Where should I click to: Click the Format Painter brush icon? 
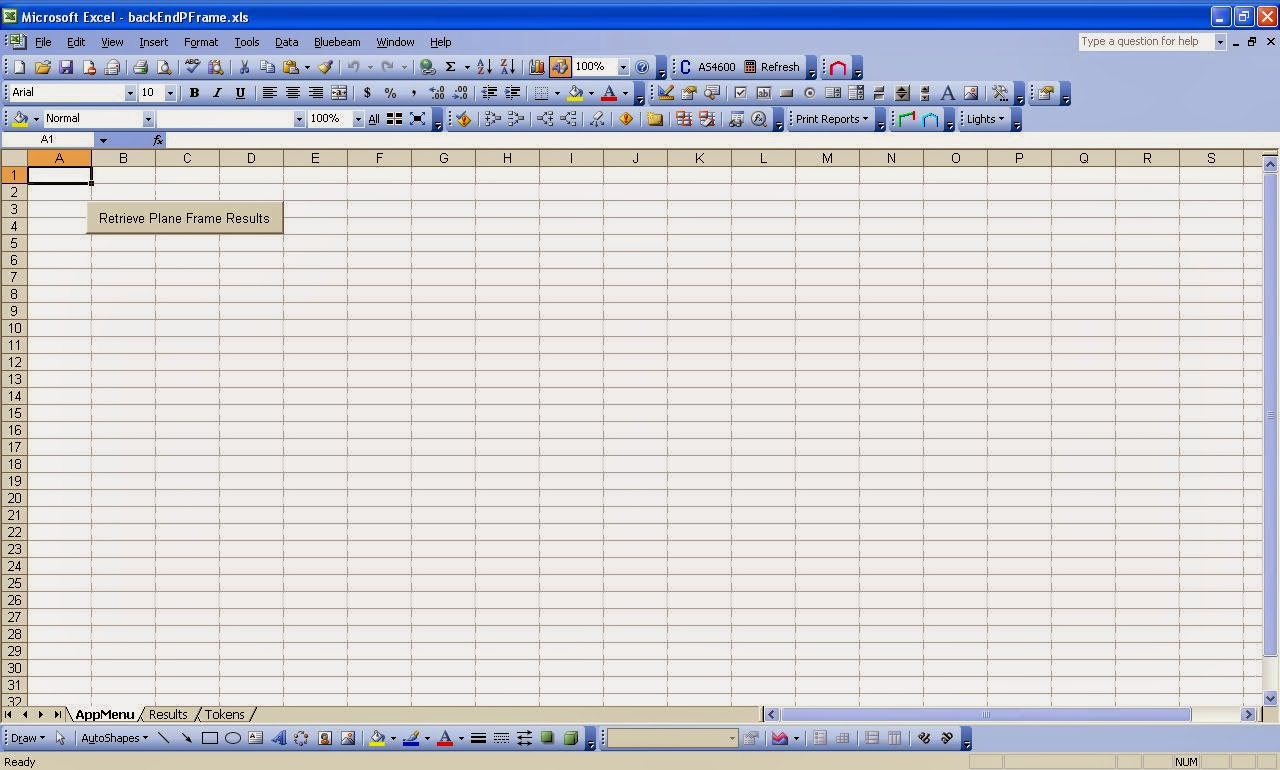click(325, 67)
